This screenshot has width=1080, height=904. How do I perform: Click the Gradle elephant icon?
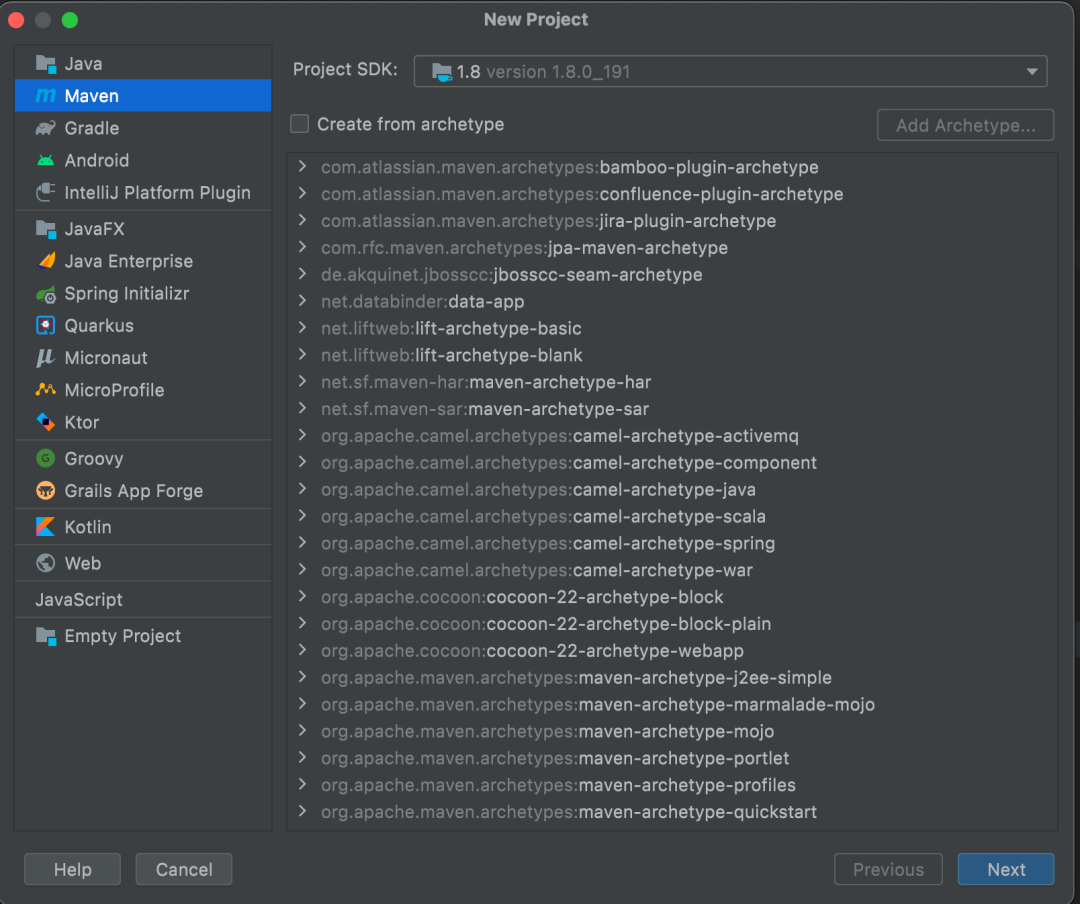45,128
